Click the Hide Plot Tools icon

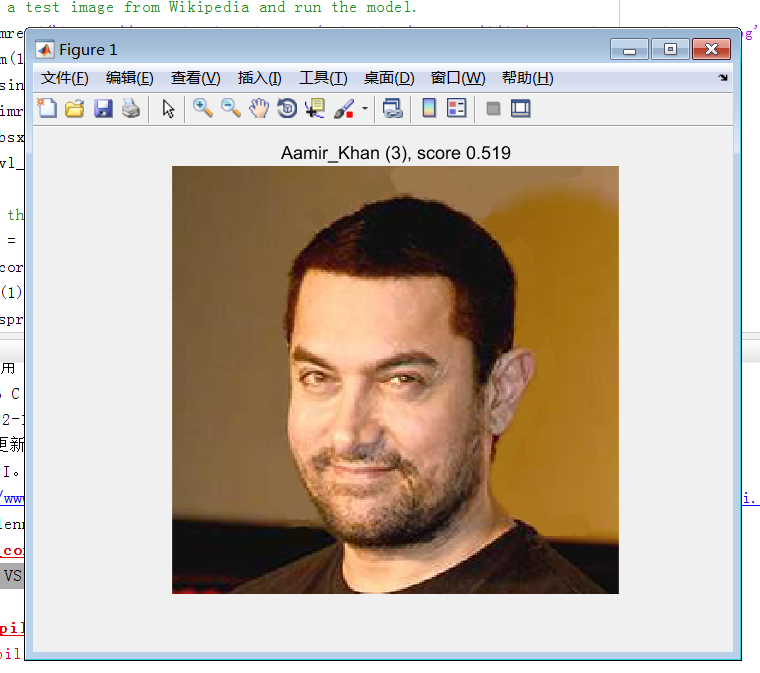(493, 109)
